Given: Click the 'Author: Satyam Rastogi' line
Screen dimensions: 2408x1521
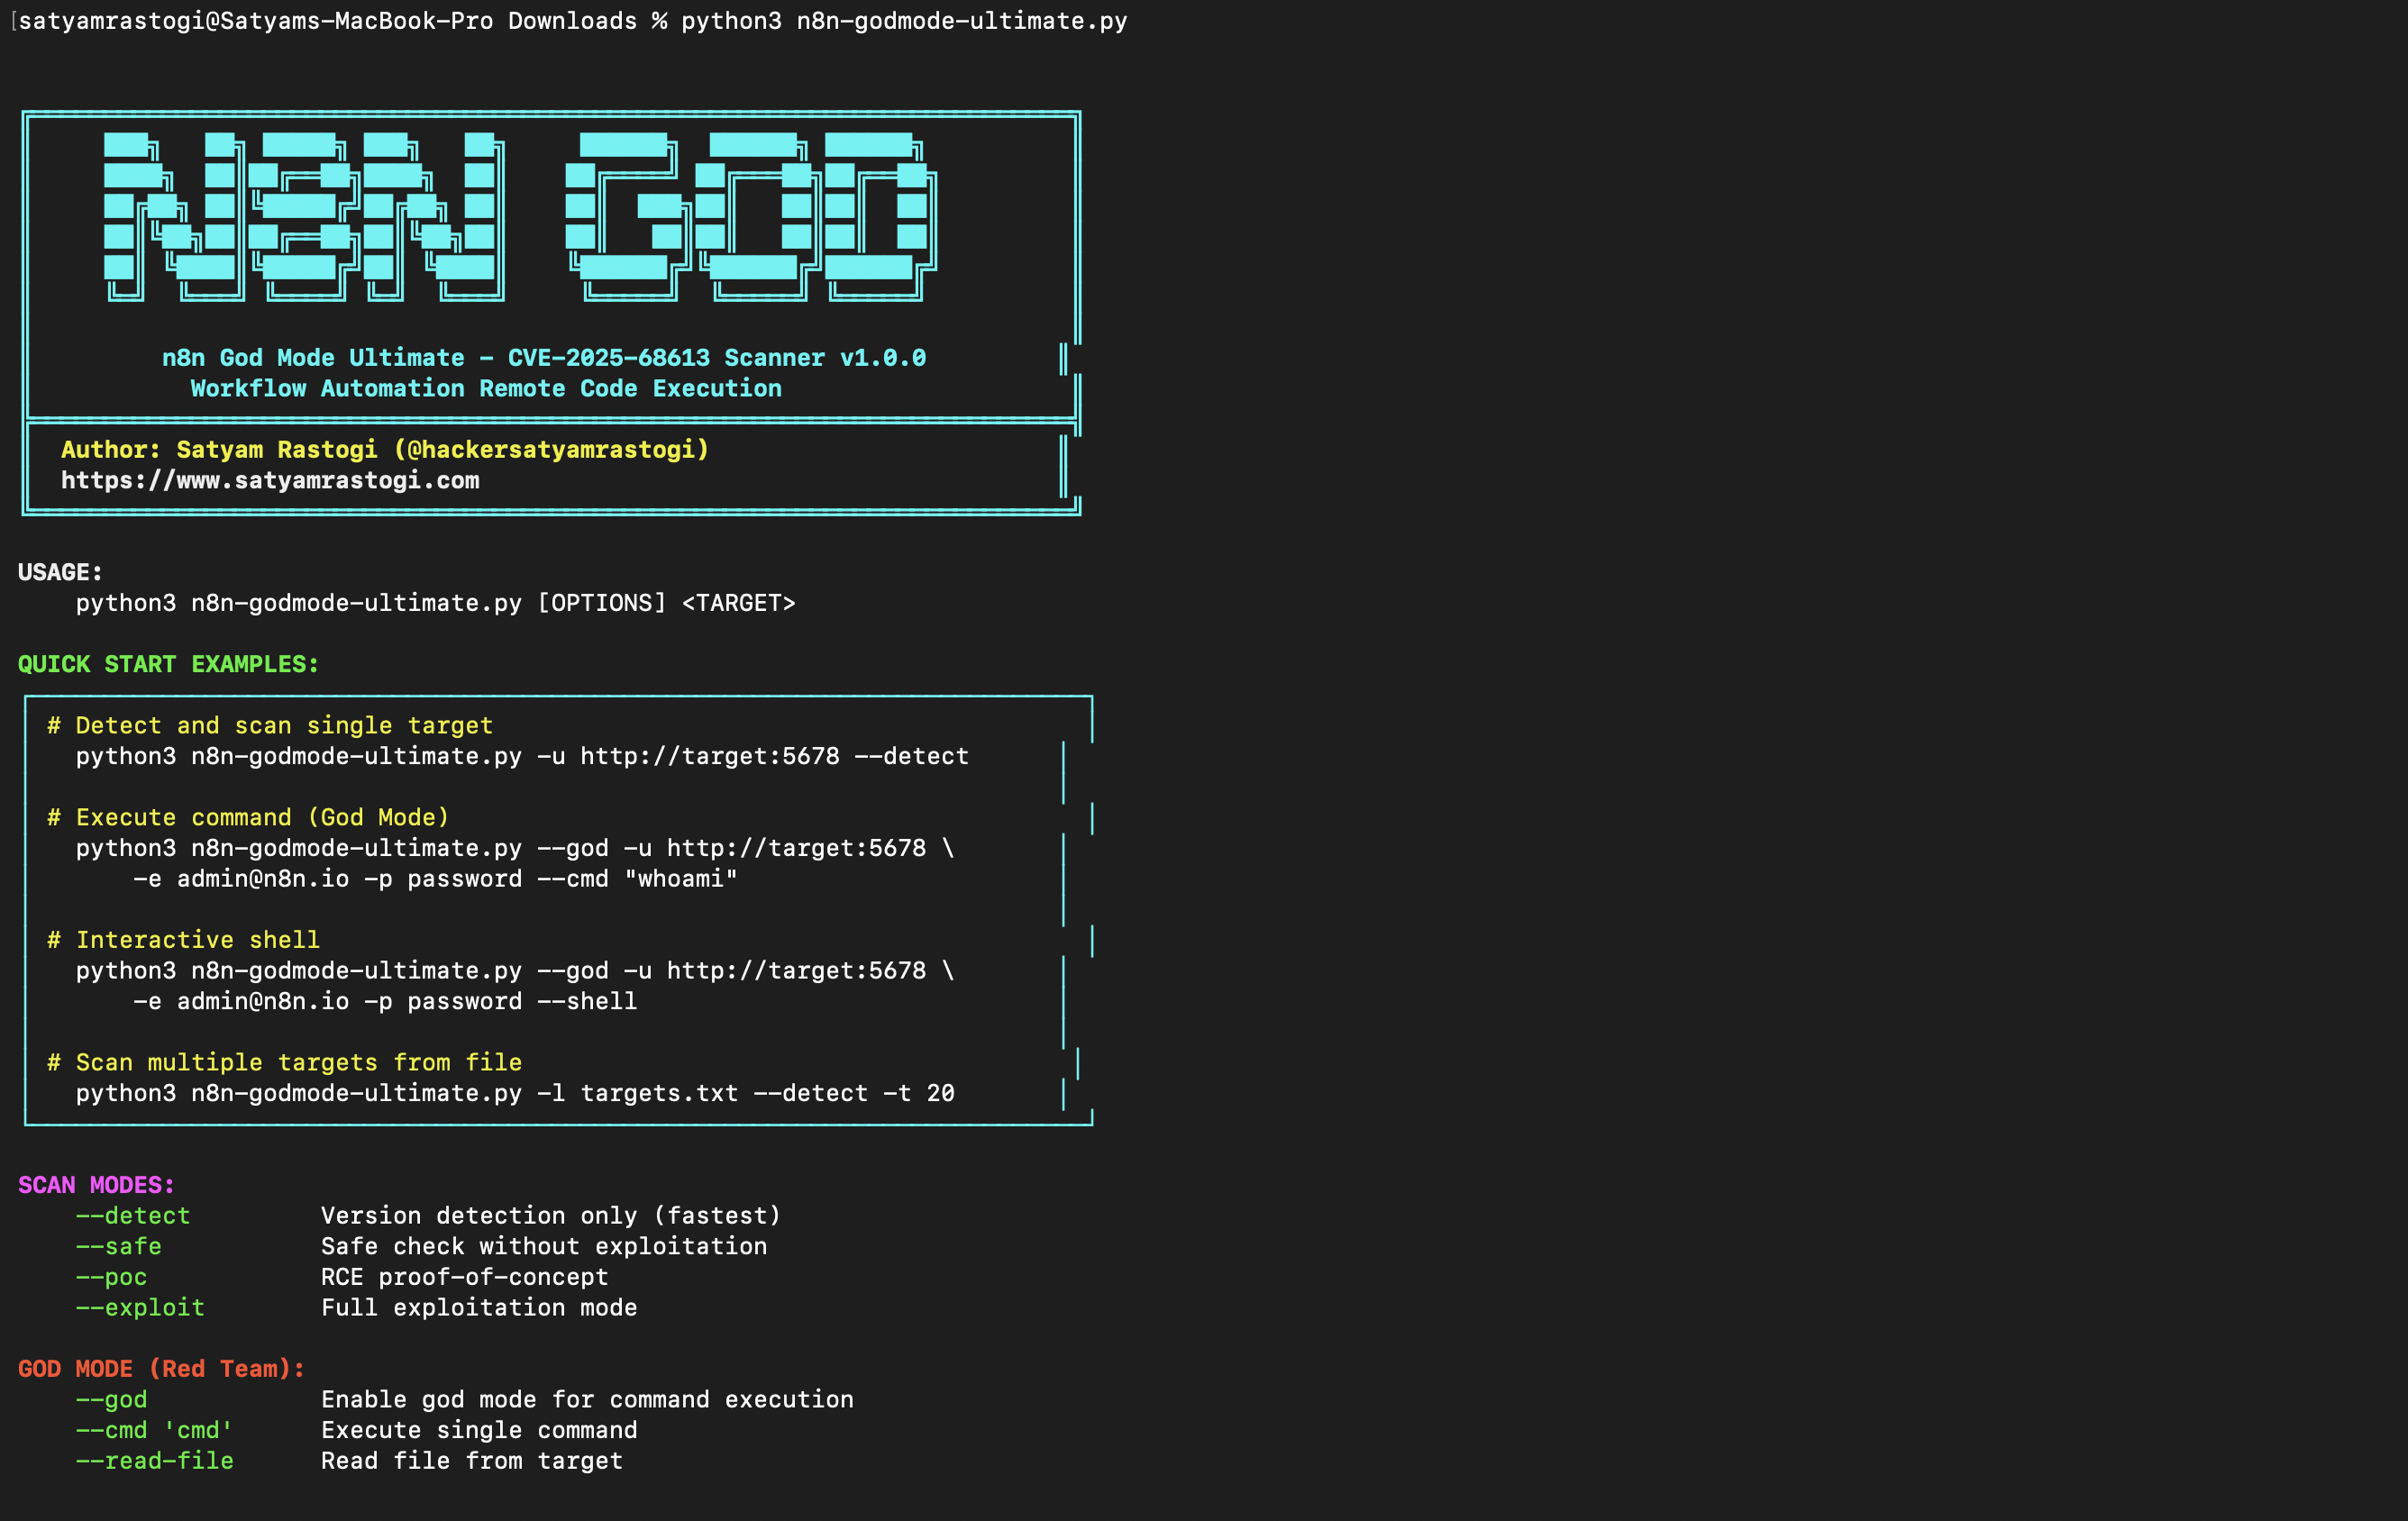Looking at the screenshot, I should [385, 450].
